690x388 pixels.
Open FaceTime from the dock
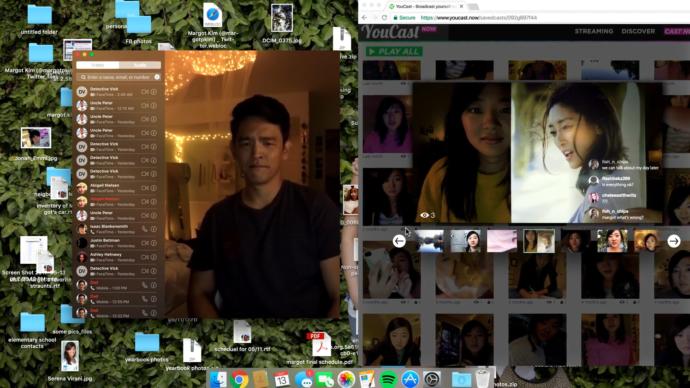coord(325,379)
